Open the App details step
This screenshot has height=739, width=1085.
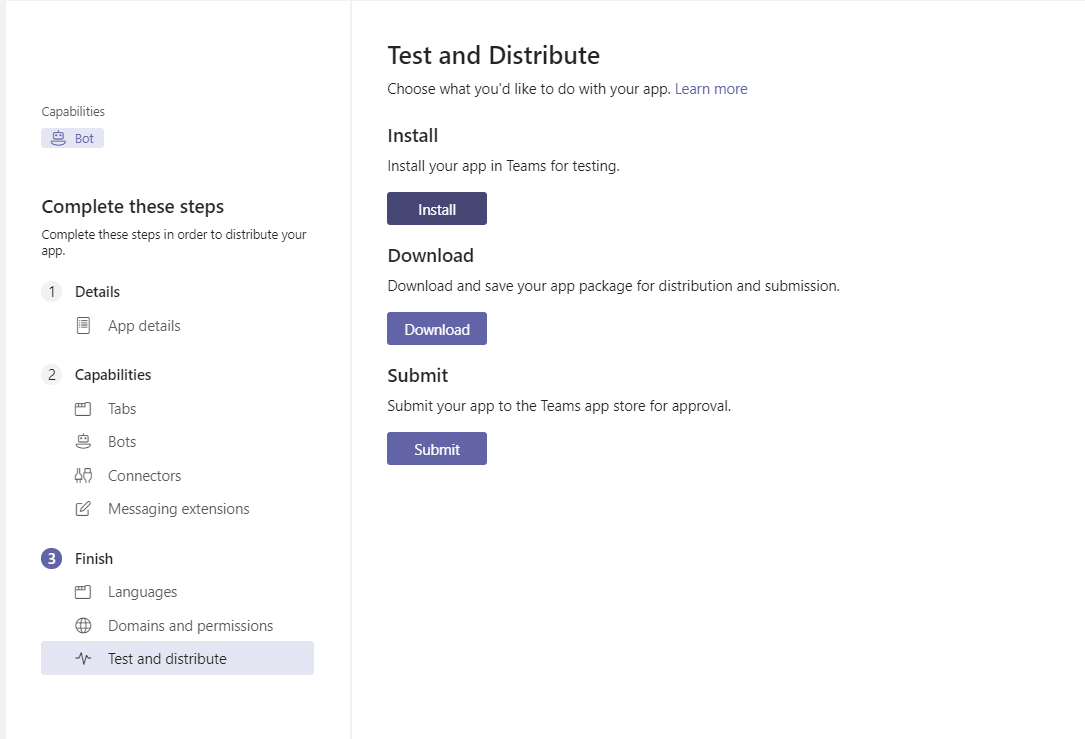click(144, 326)
